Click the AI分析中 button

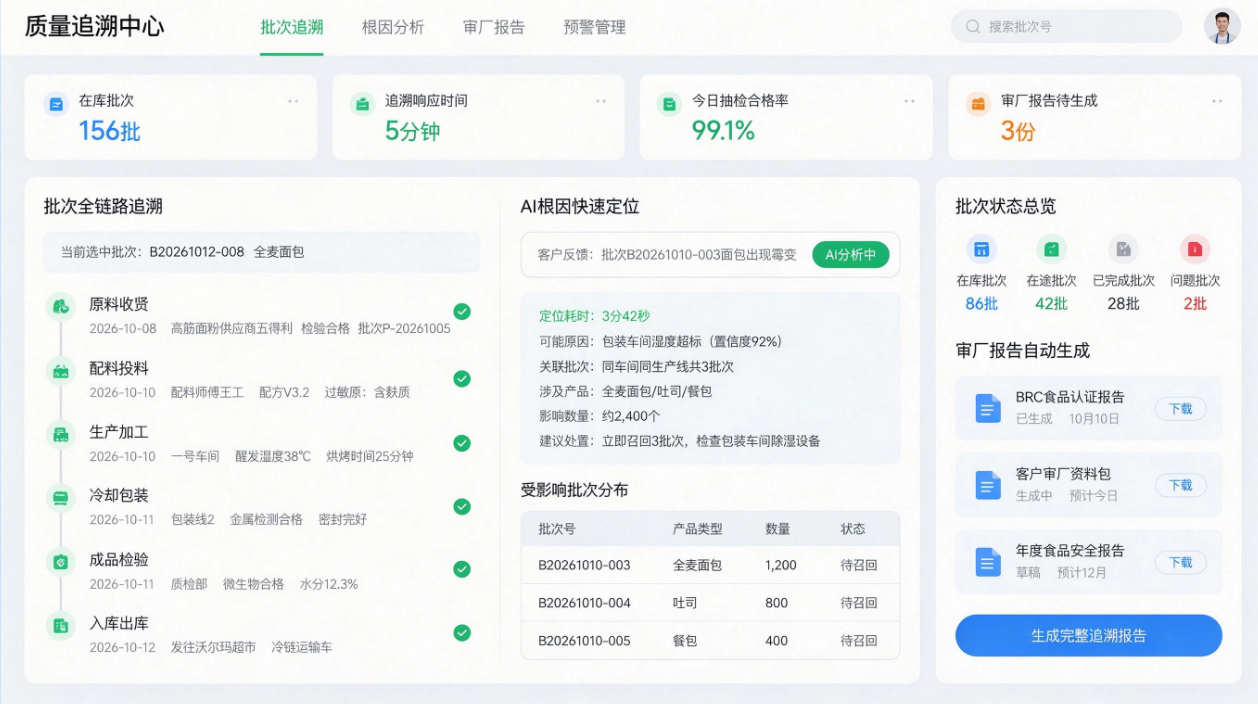pyautogui.click(x=850, y=255)
